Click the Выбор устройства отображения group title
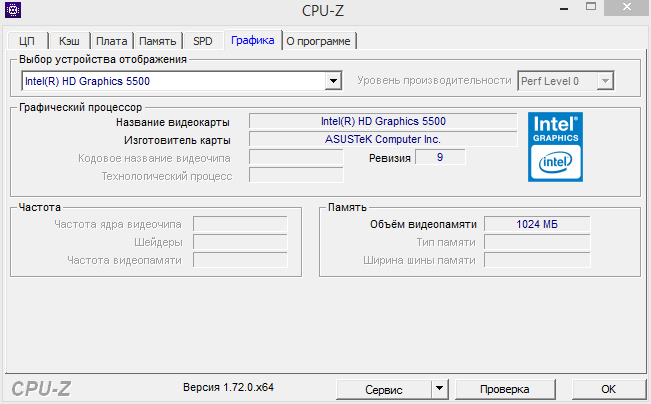The width and height of the screenshot is (651, 404). [103, 59]
